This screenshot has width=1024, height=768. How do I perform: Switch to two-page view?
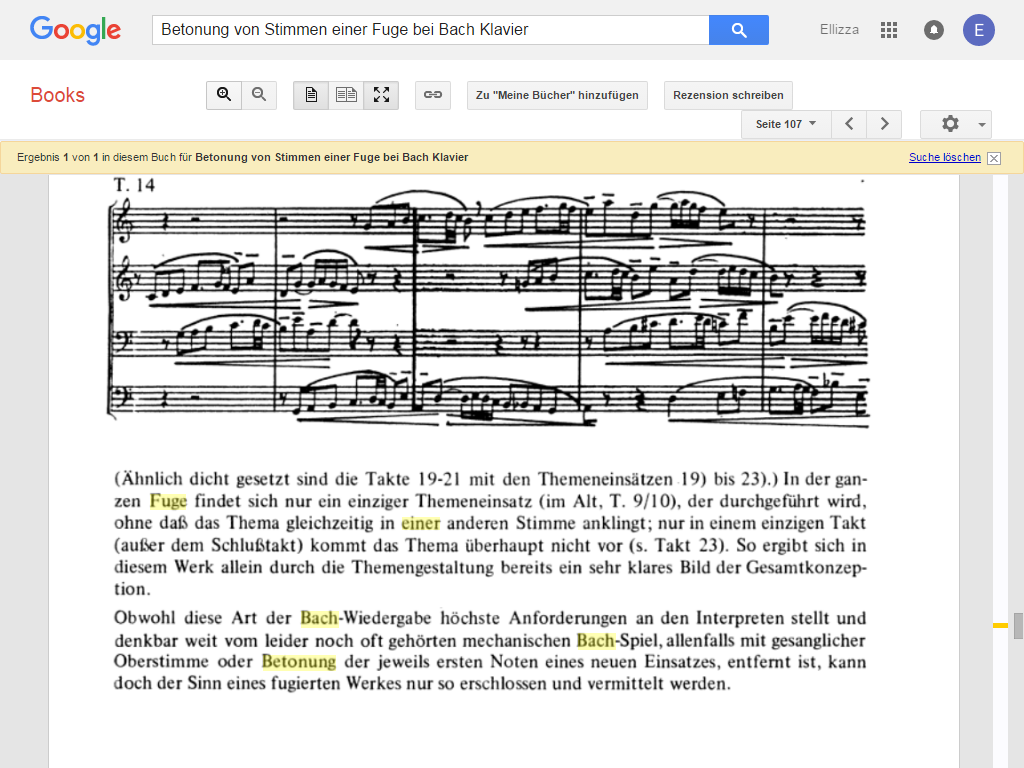point(346,95)
